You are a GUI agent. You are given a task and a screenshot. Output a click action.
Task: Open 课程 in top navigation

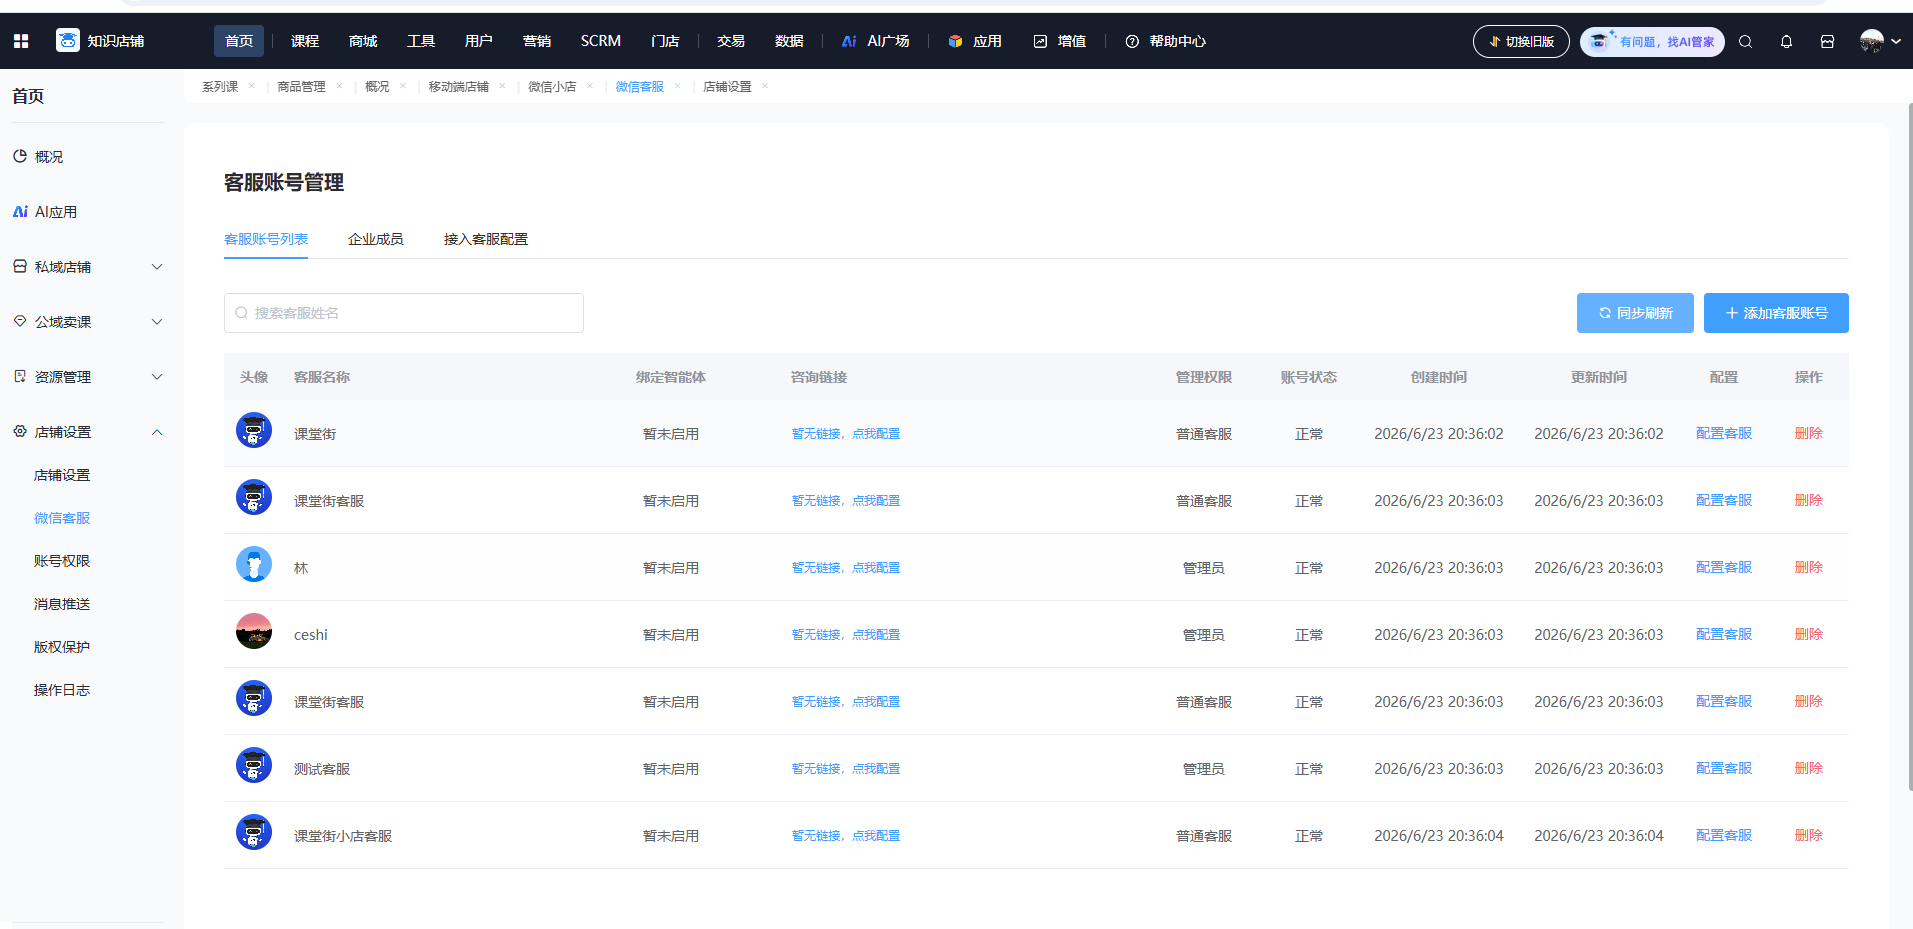pos(305,41)
